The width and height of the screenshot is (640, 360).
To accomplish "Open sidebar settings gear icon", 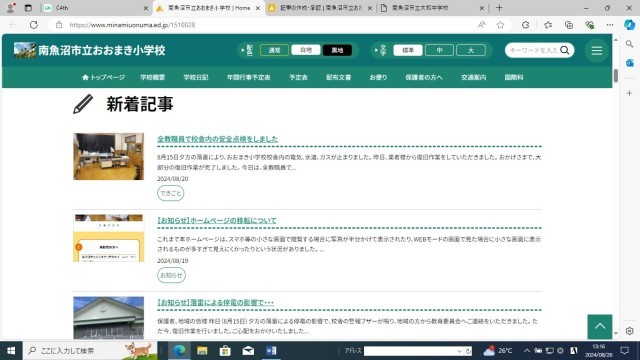I will (x=629, y=331).
